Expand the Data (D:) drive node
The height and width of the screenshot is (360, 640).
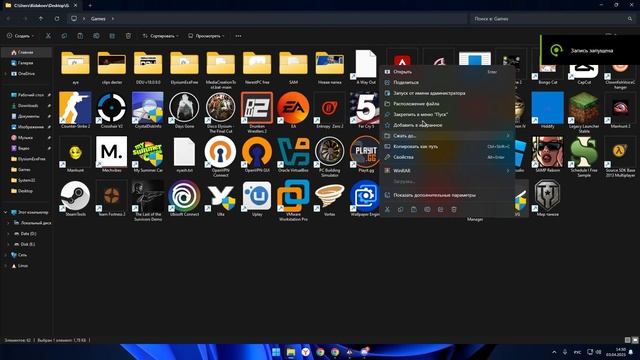(x=9, y=233)
